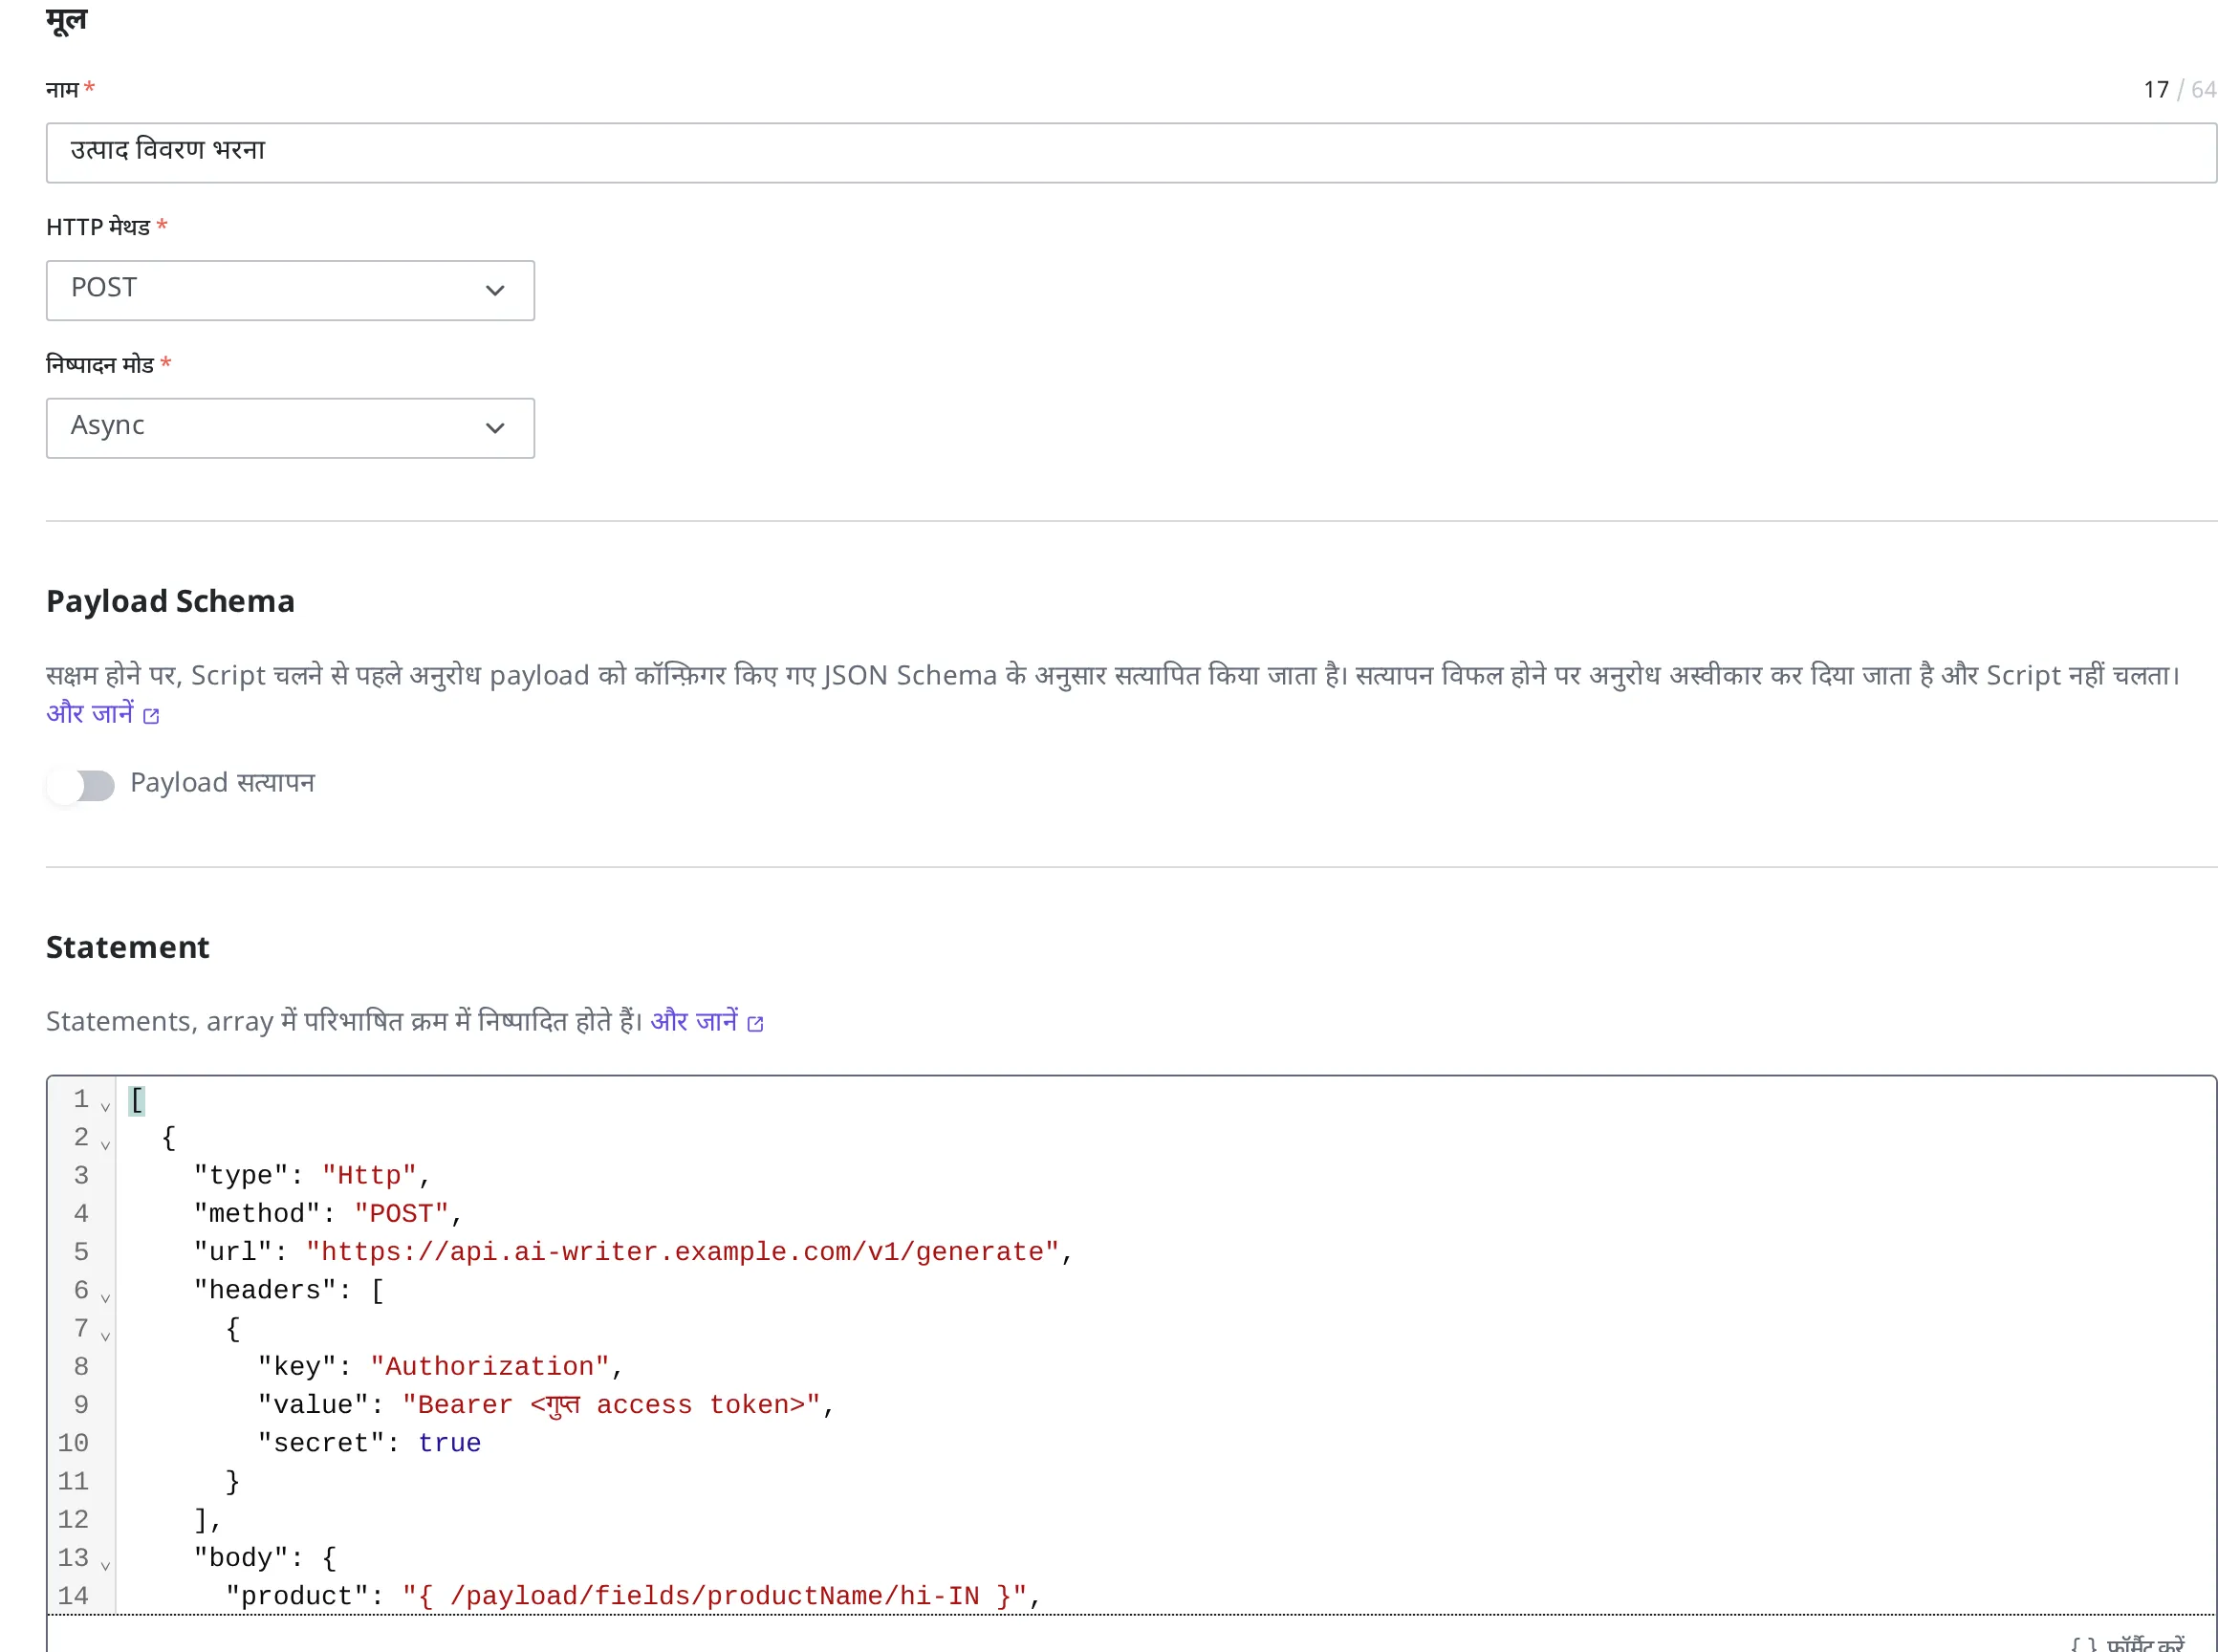
Task: Collapse code fold arrow on line 1
Action: point(105,1106)
